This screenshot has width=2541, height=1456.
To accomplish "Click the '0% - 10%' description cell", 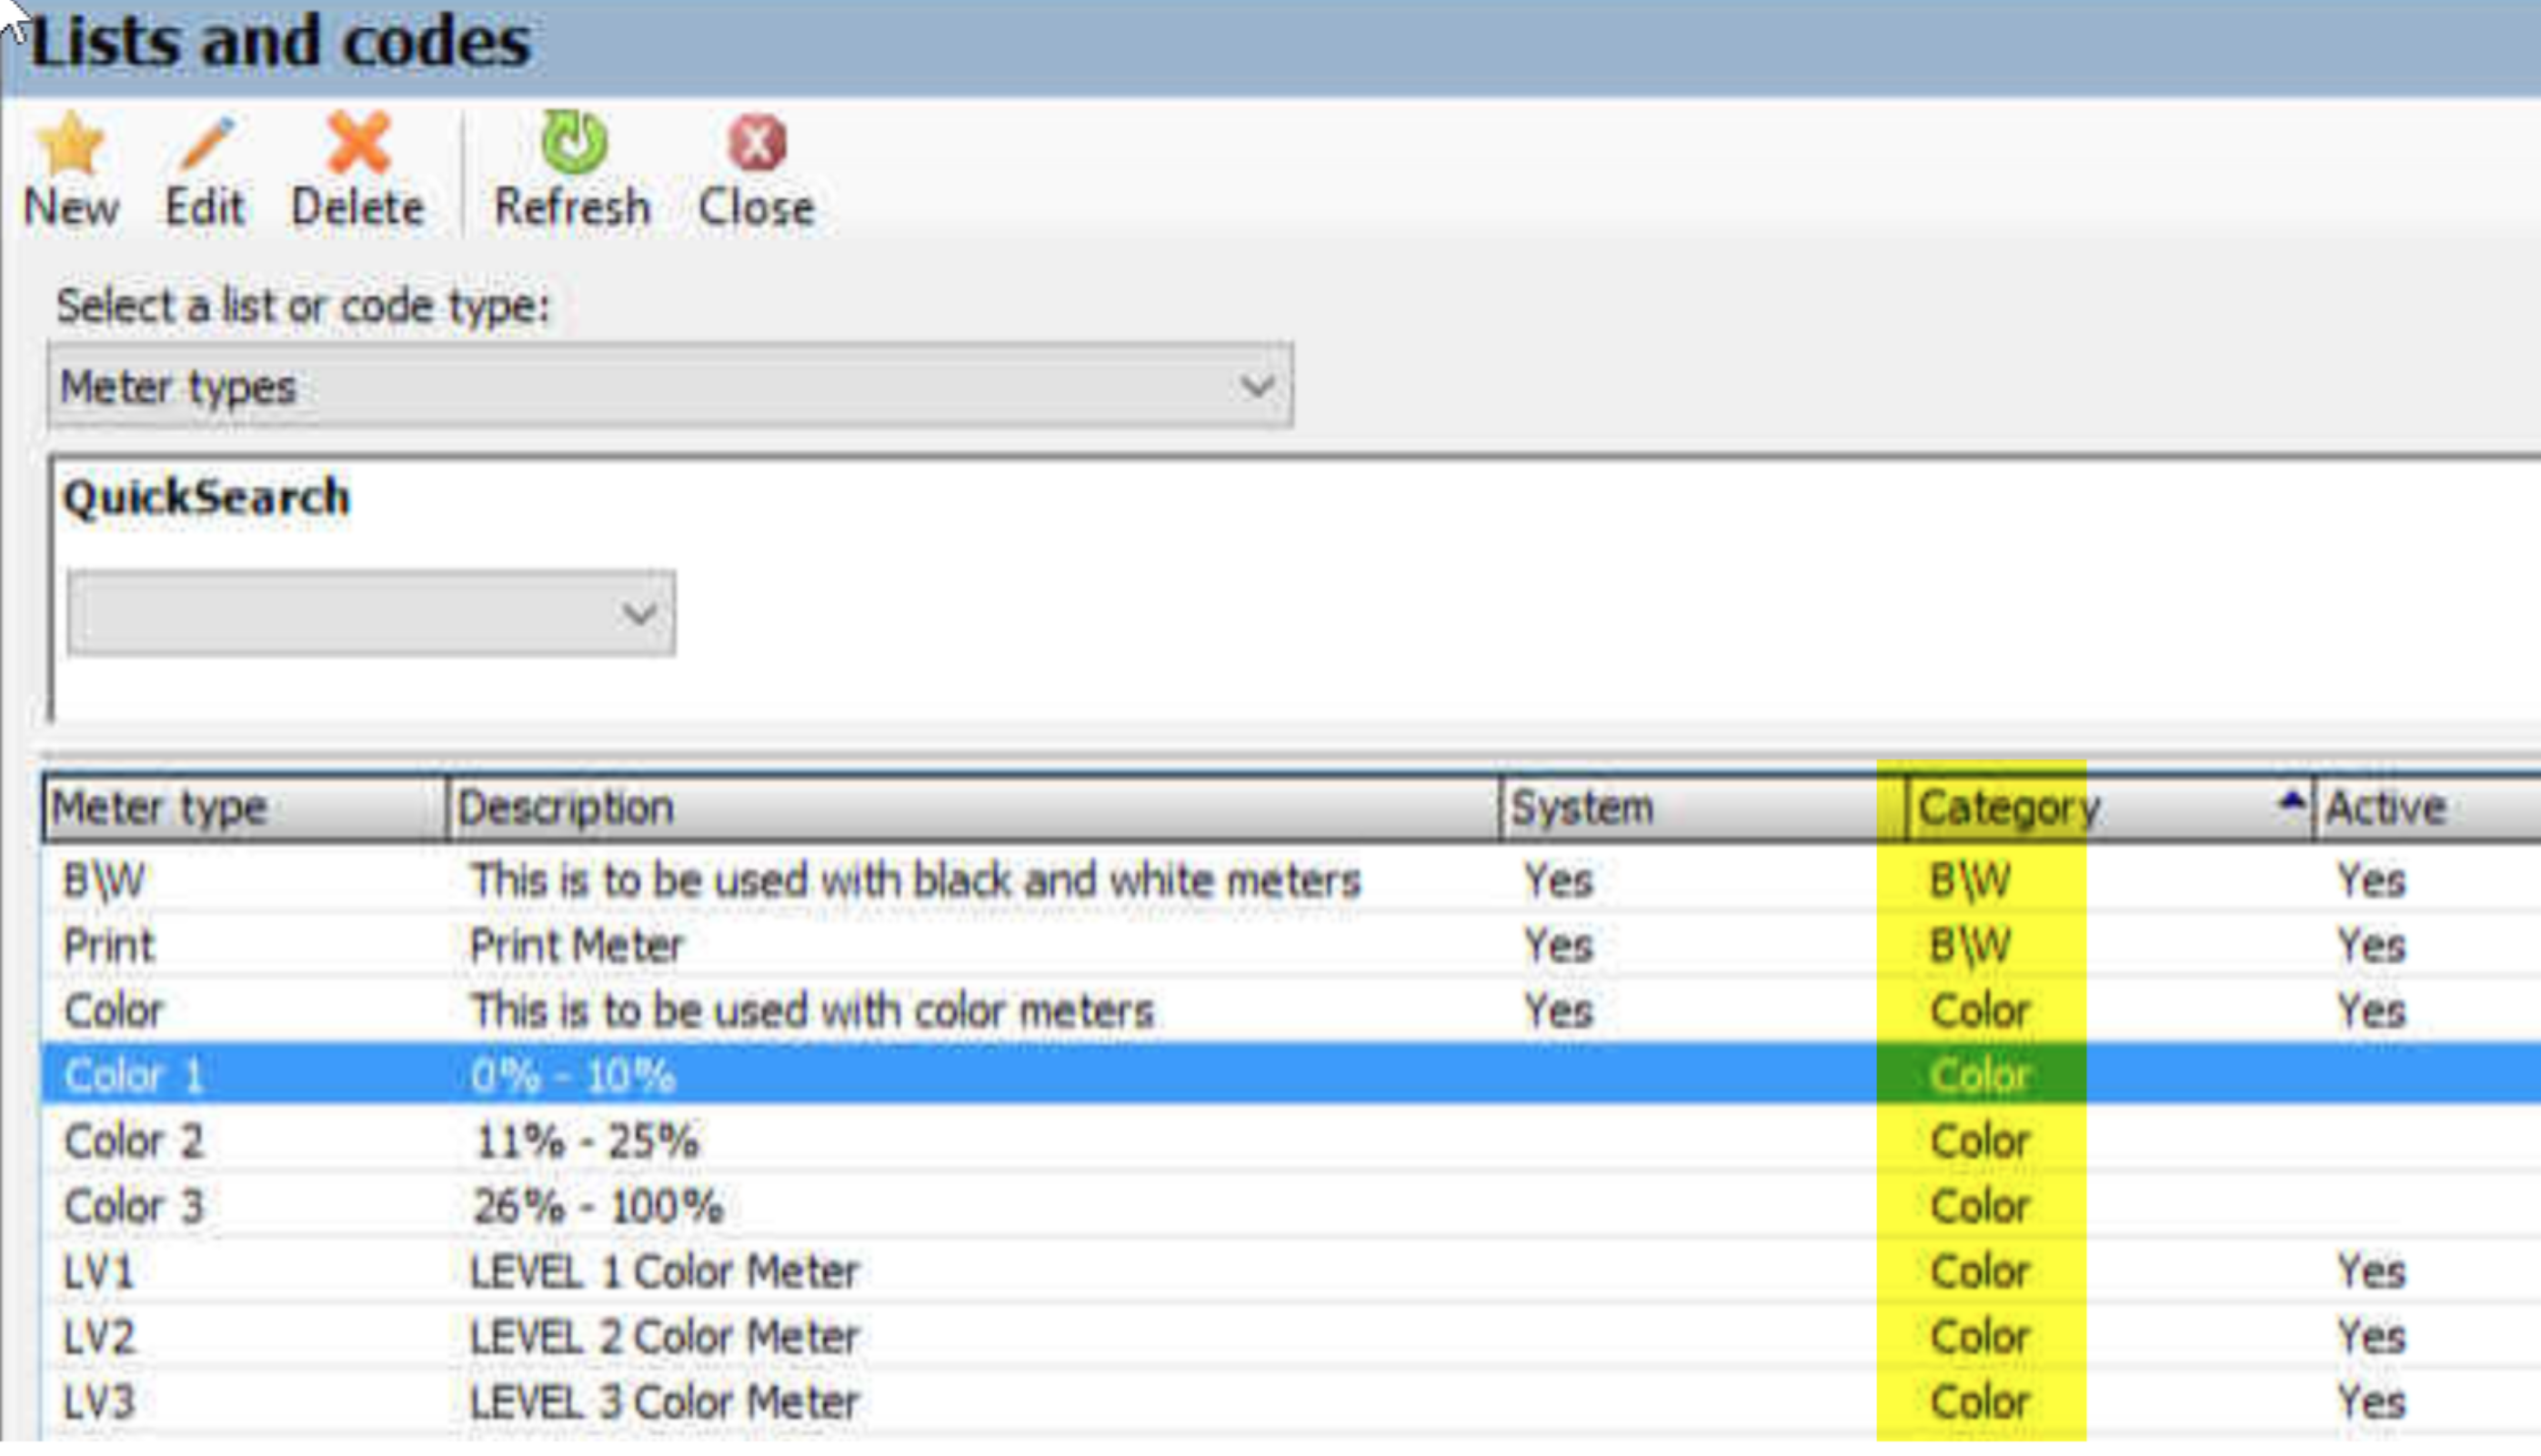I will [x=573, y=1077].
